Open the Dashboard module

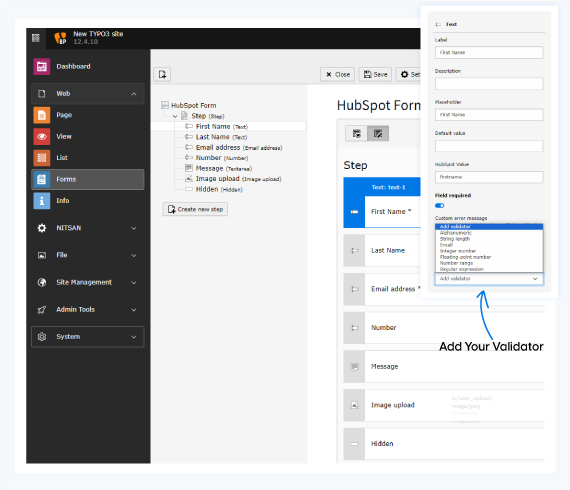(88, 67)
